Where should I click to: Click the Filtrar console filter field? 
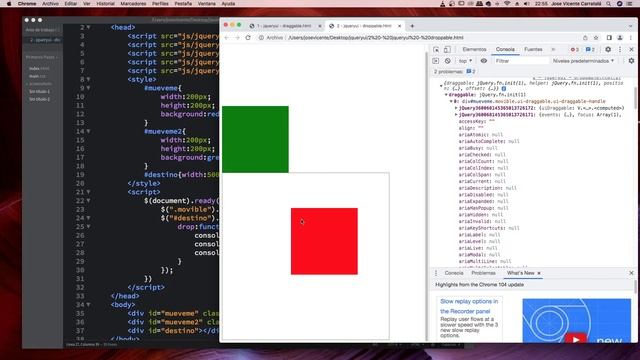[x=521, y=61]
